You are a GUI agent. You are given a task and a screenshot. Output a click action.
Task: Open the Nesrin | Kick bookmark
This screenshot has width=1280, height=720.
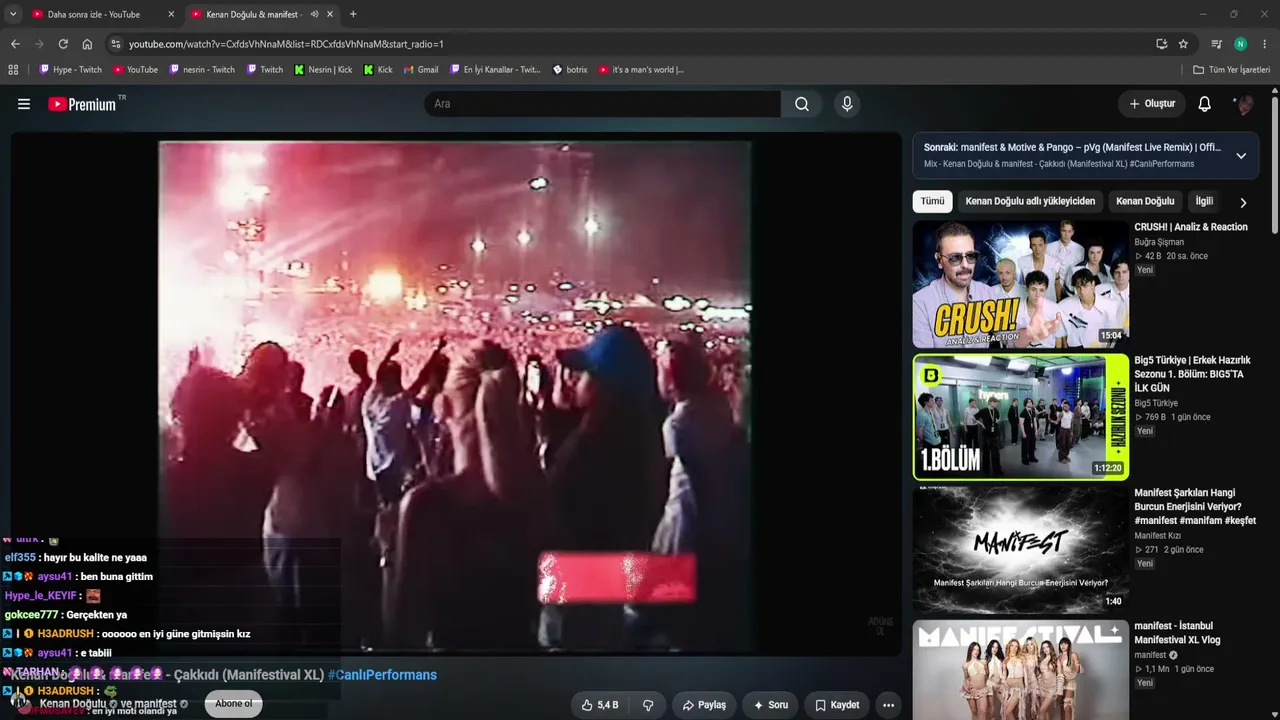[x=323, y=70]
